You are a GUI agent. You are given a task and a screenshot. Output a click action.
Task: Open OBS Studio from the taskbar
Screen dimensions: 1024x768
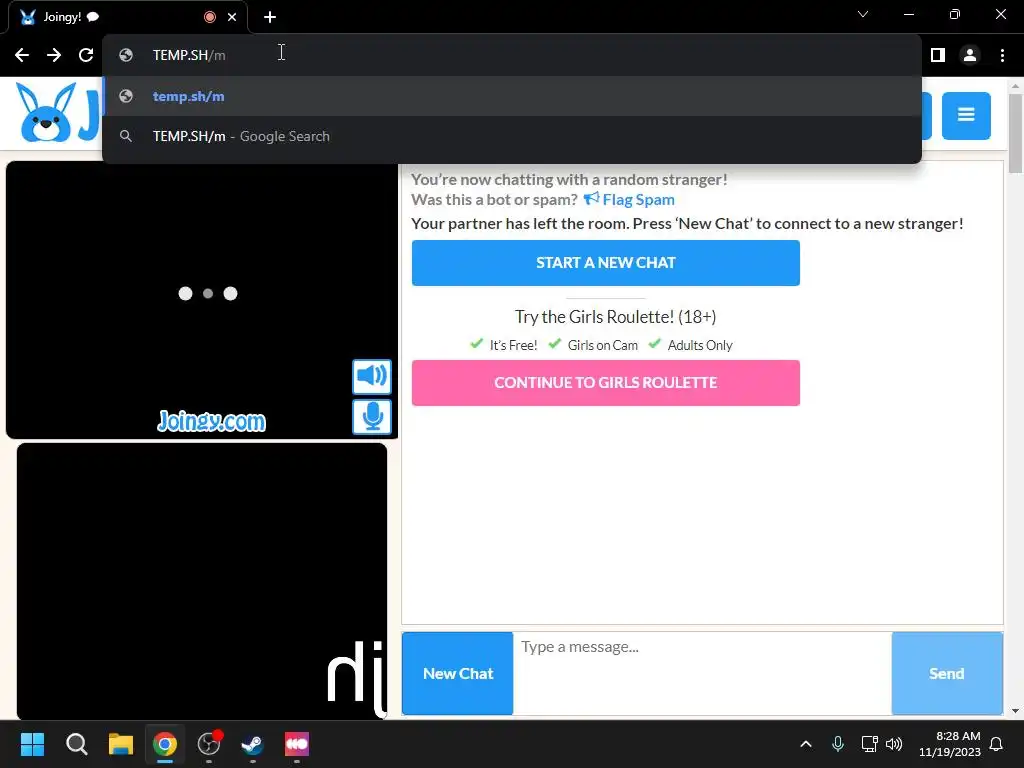[209, 744]
